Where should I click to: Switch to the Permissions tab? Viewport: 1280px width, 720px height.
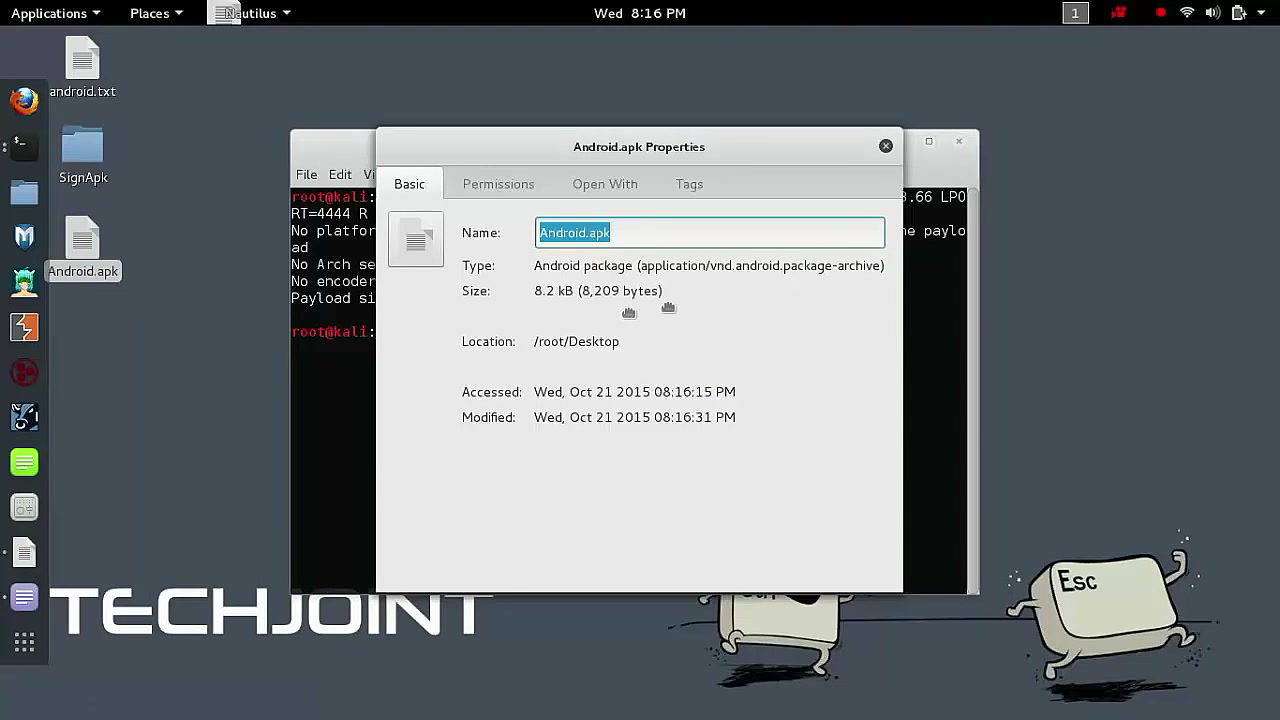(x=498, y=184)
